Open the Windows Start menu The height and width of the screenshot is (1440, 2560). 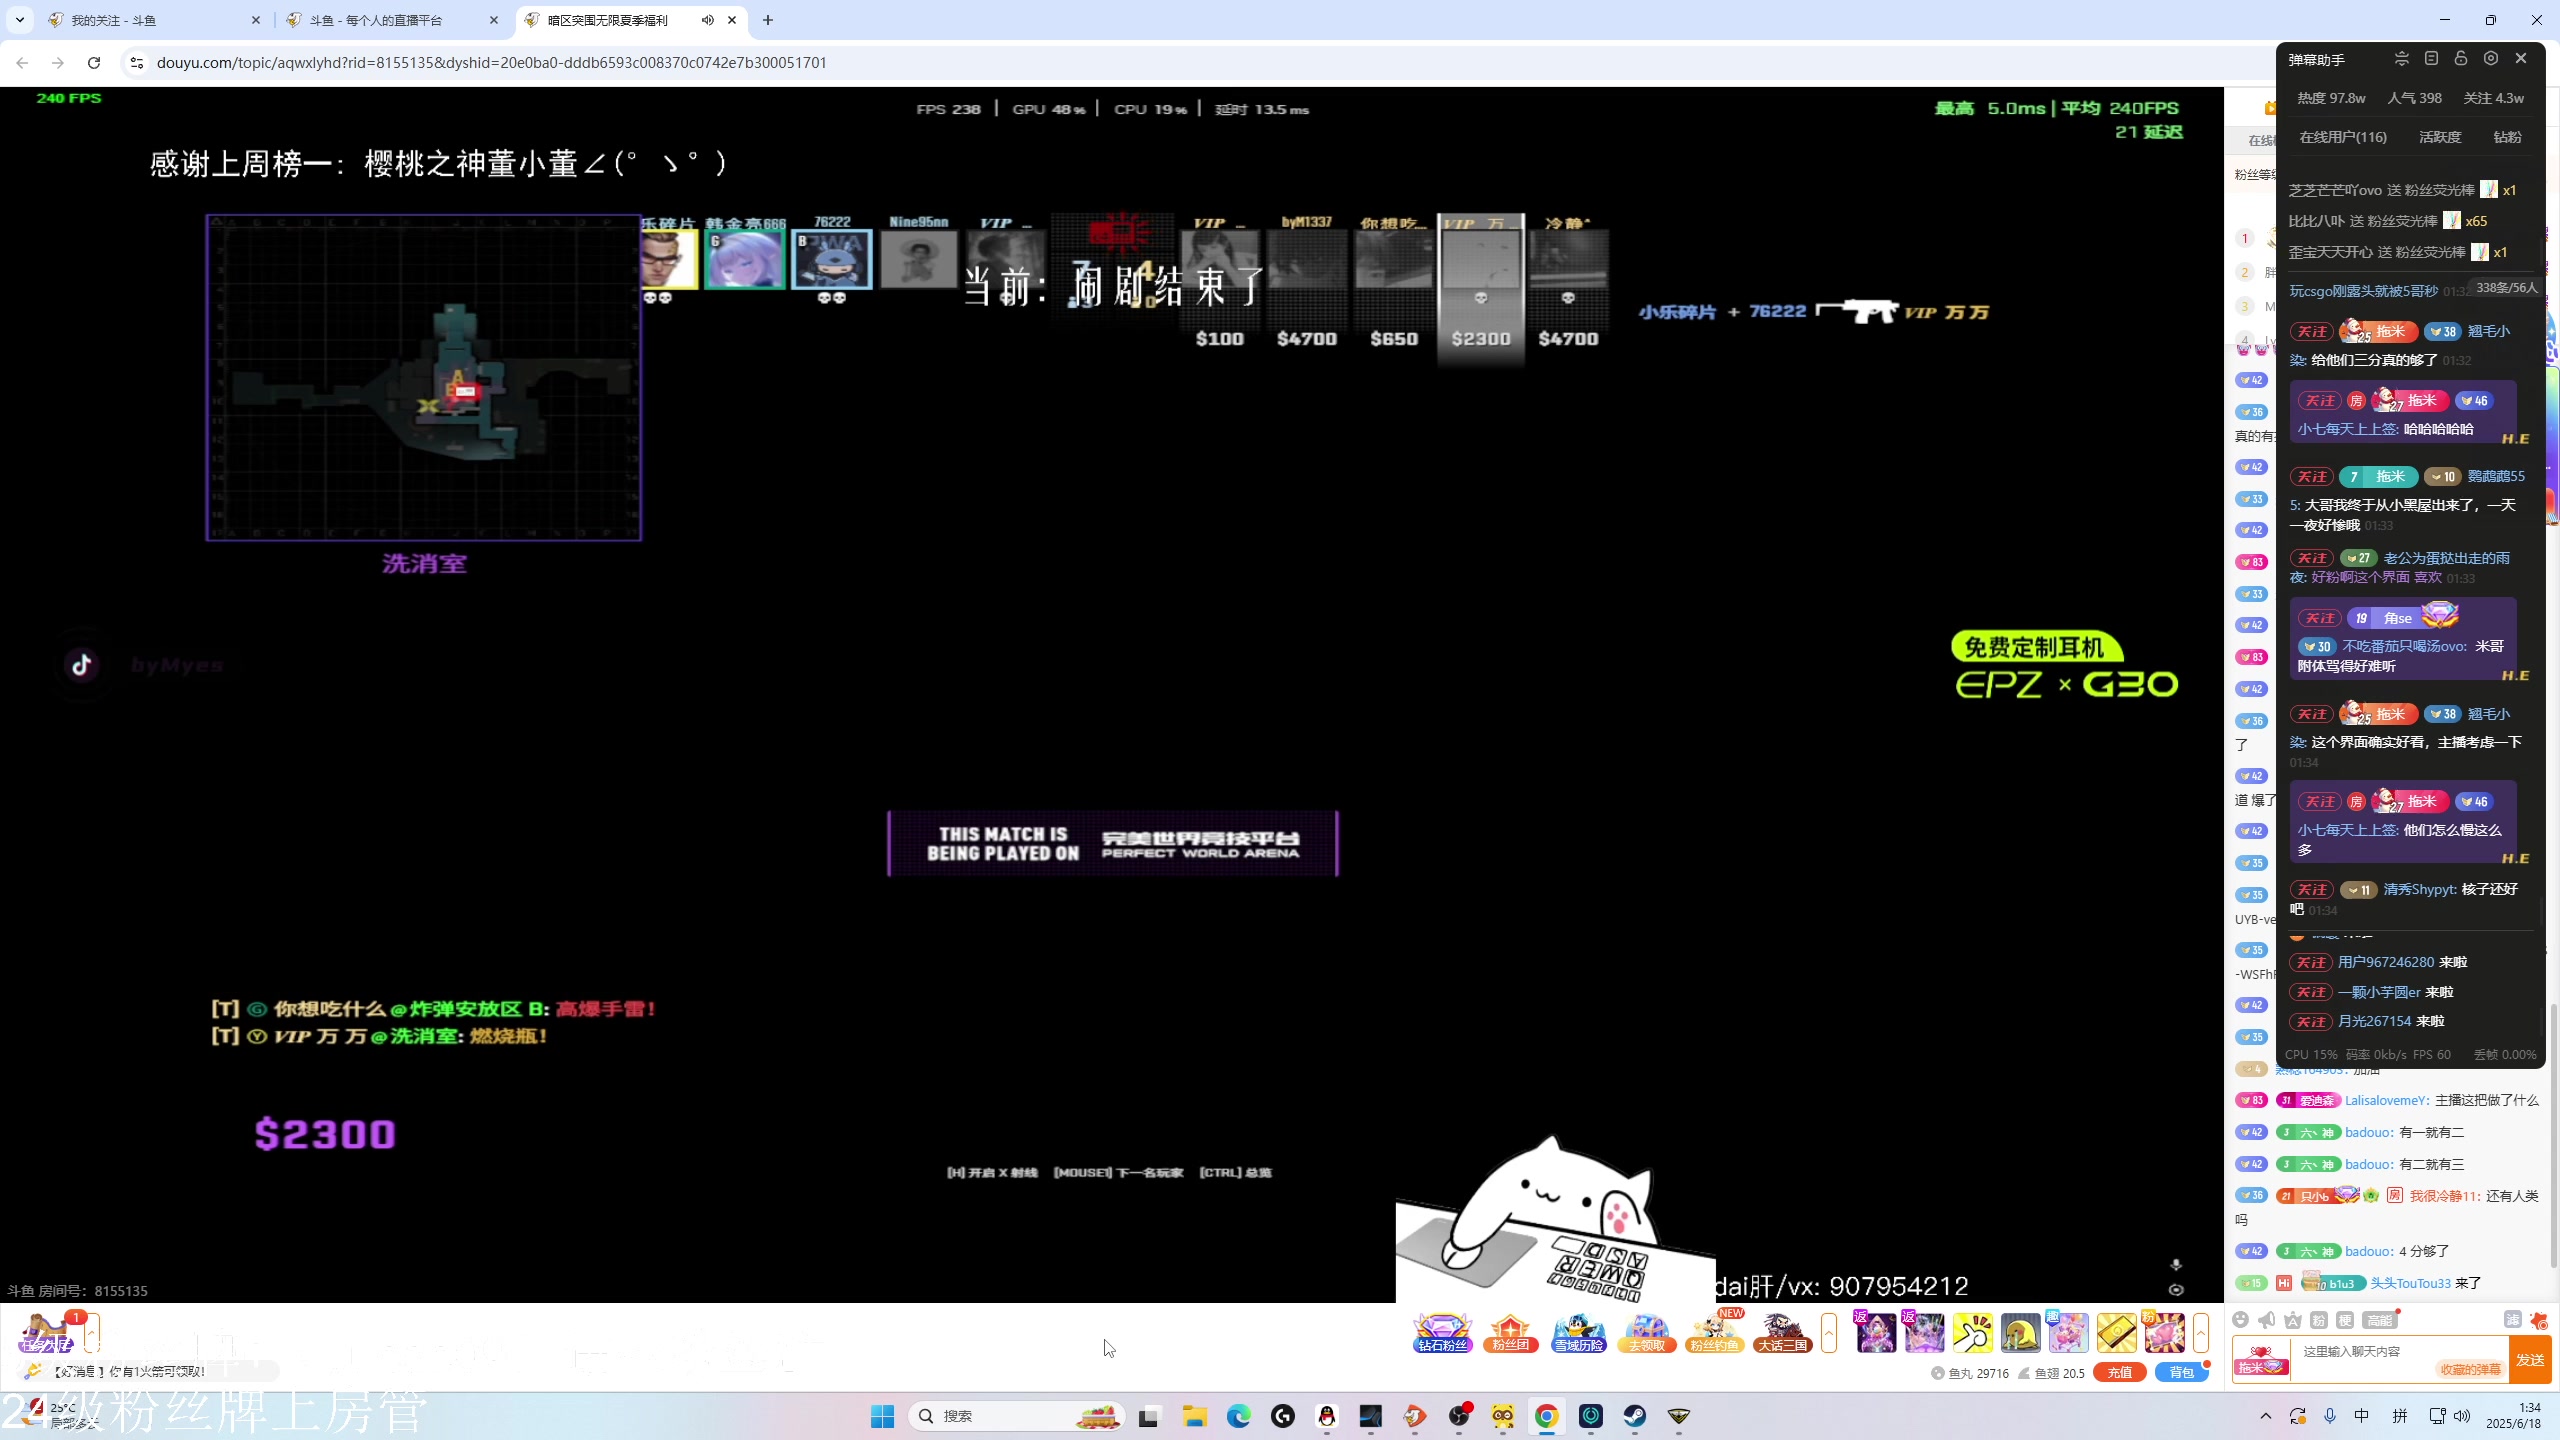tap(882, 1416)
